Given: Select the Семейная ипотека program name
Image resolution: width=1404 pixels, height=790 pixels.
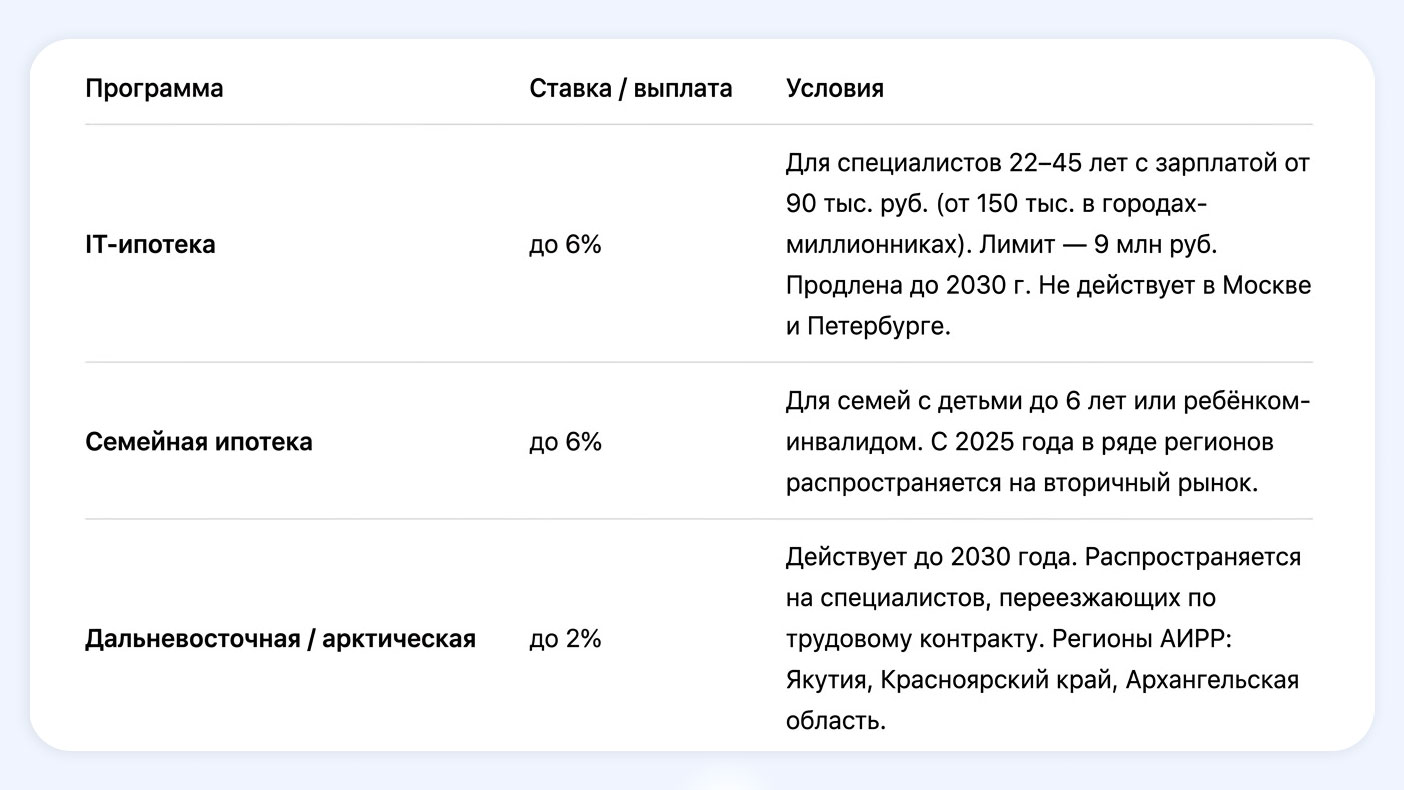Looking at the screenshot, I should 198,441.
